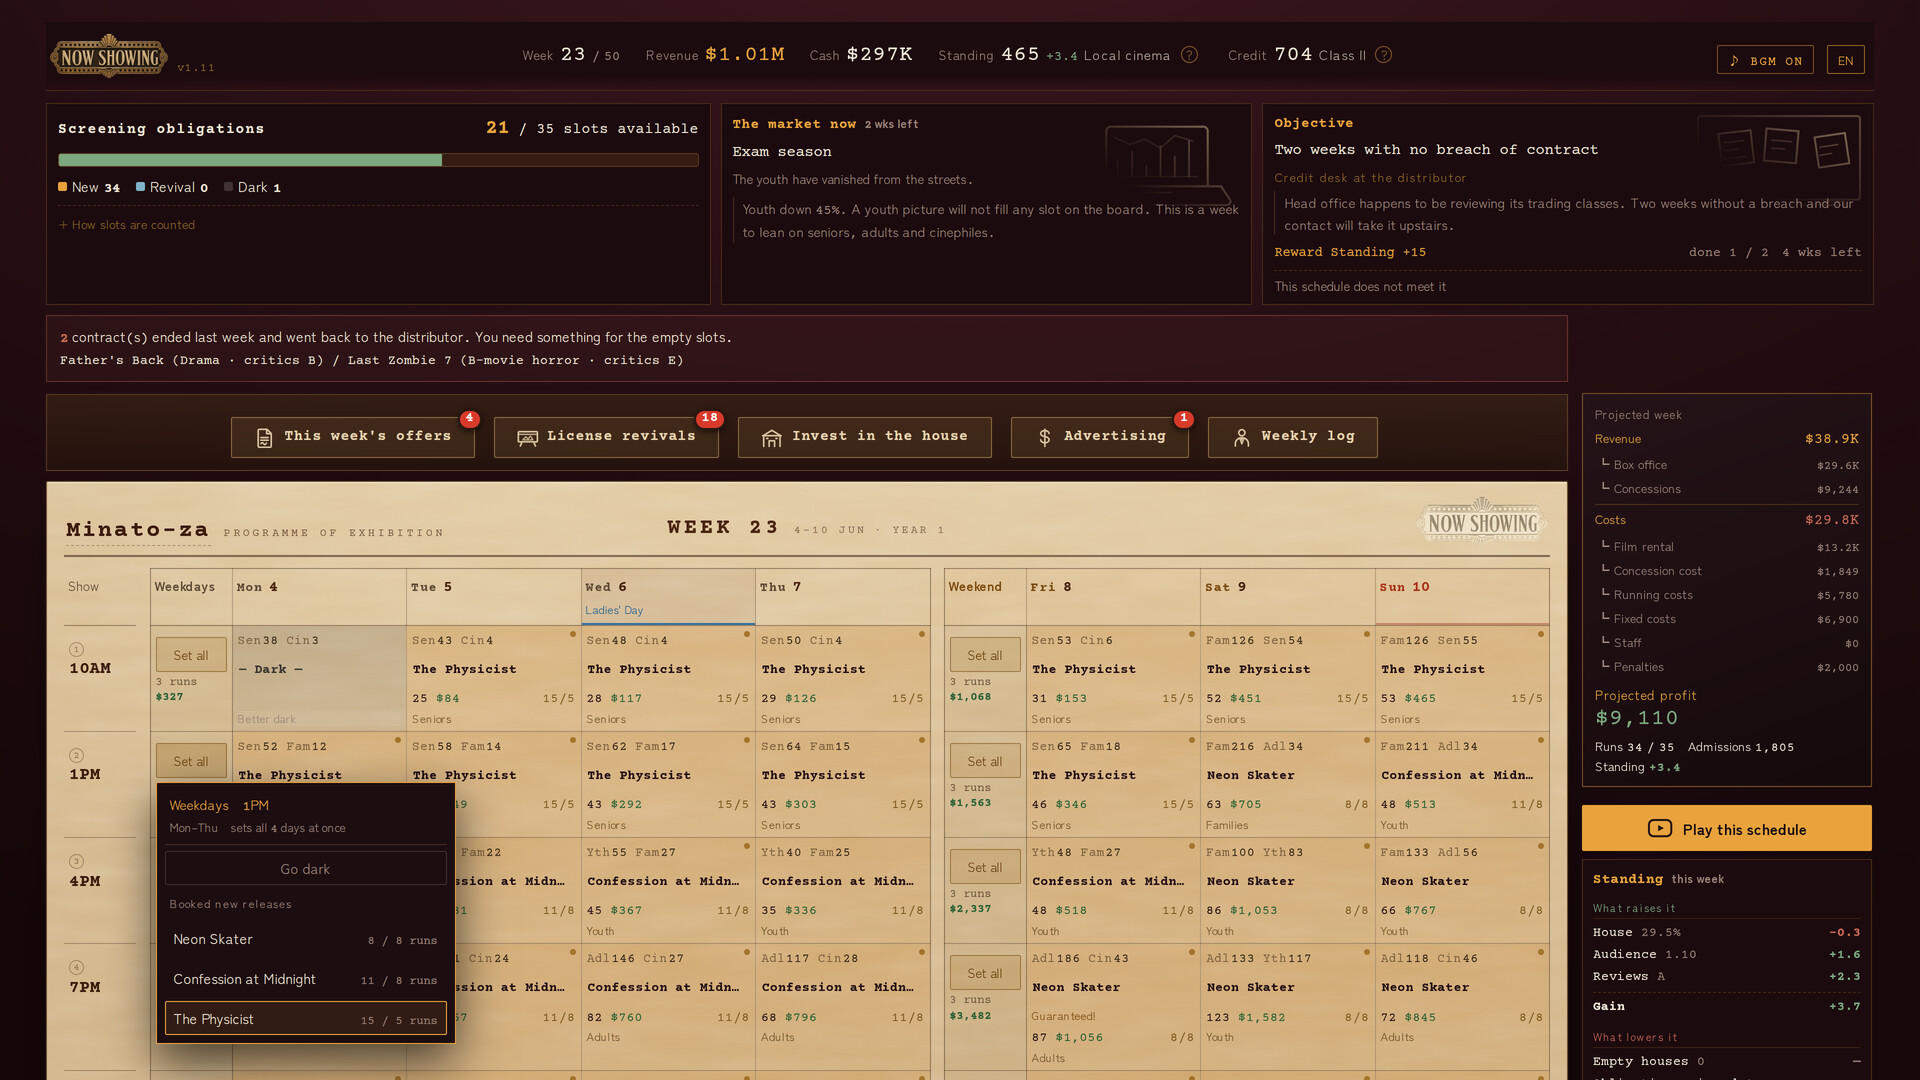The height and width of the screenshot is (1080, 1920).
Task: Click the dollar icon on Advertising
Action: tap(1044, 438)
